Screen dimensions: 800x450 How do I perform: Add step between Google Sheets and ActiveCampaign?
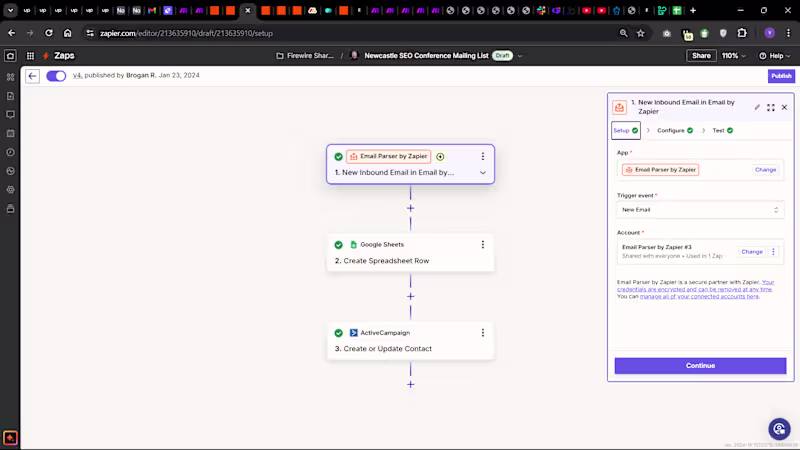[x=410, y=296]
